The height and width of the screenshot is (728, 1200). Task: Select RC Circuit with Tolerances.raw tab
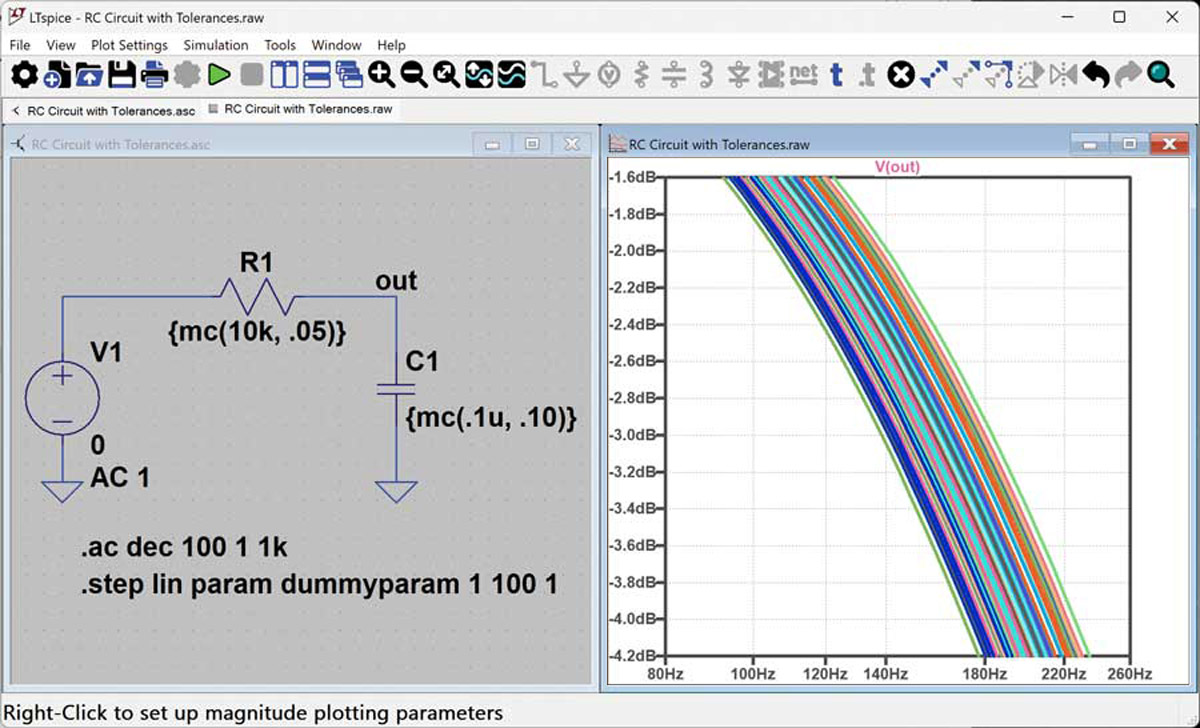(x=307, y=109)
